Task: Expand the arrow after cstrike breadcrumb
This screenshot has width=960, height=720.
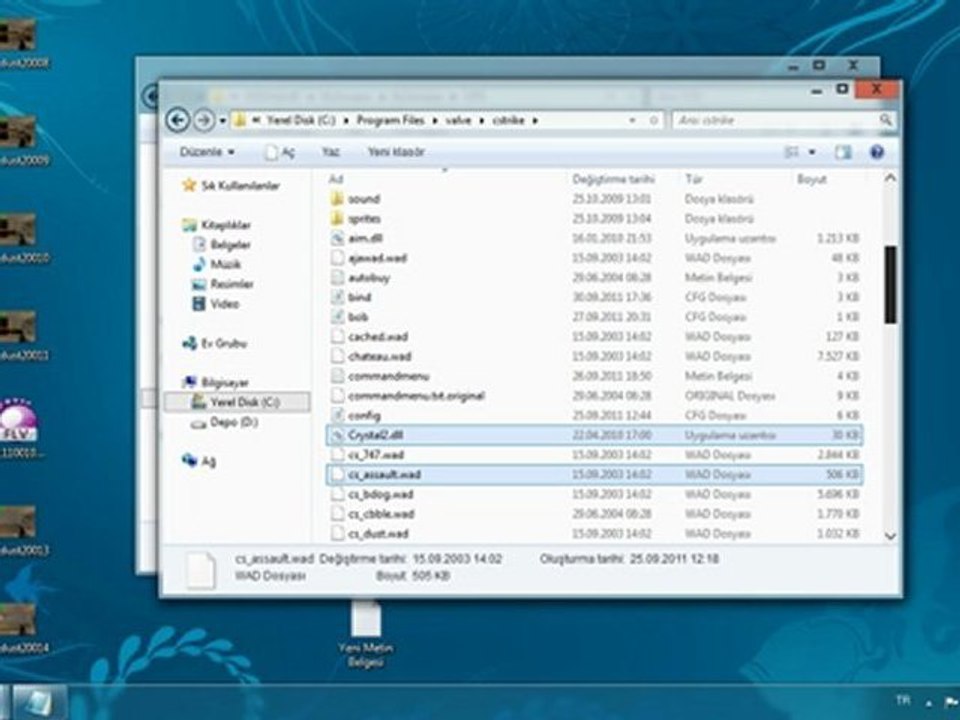Action: point(534,121)
